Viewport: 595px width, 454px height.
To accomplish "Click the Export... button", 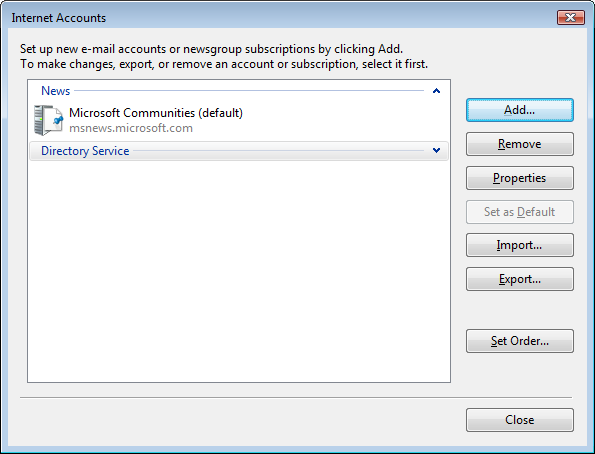I will pyautogui.click(x=519, y=279).
